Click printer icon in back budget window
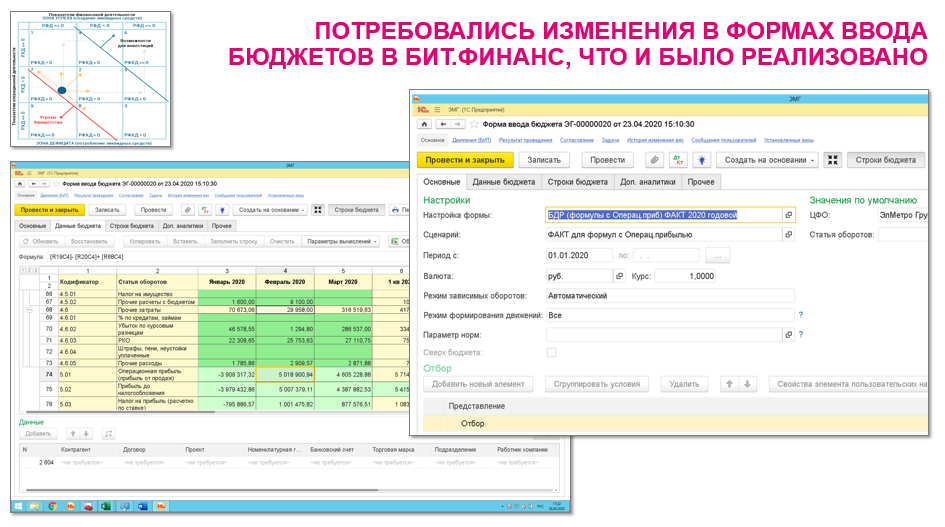Screen dimensions: 945x527 (x=395, y=210)
